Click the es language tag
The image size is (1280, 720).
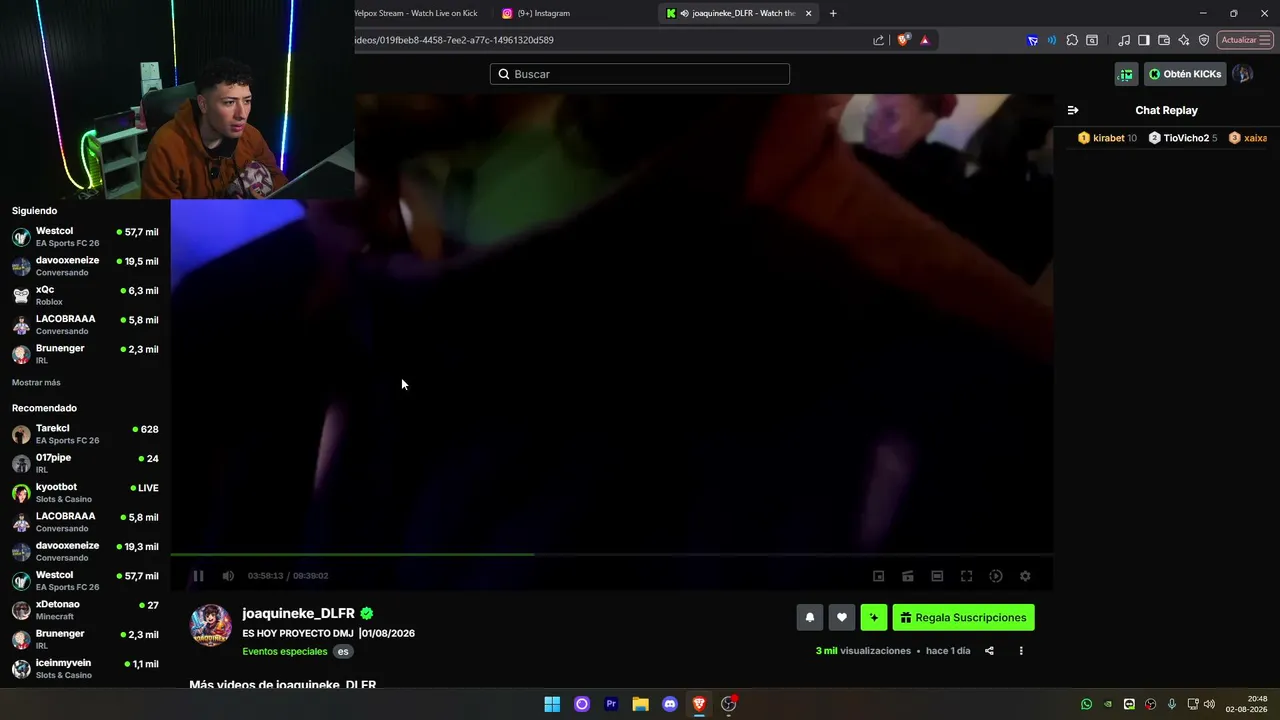tap(343, 652)
